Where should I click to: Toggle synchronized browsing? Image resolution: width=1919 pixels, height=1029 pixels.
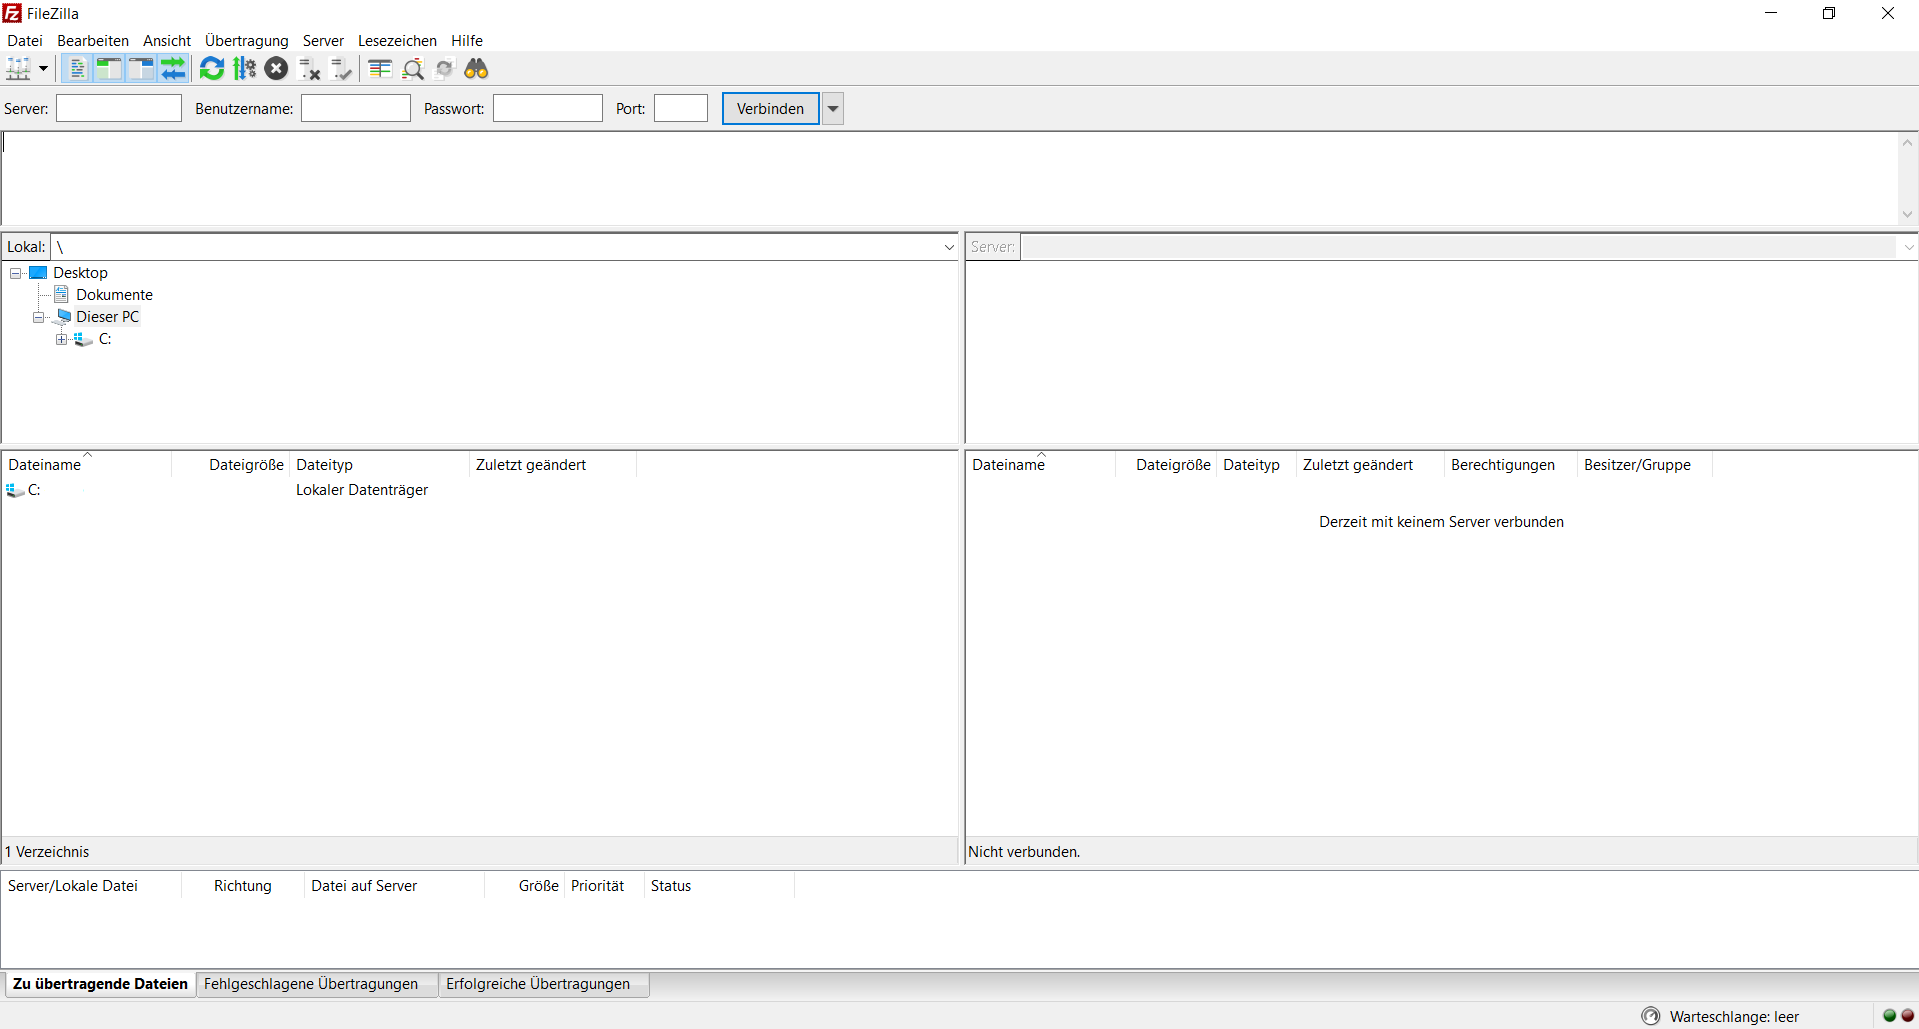coord(445,69)
